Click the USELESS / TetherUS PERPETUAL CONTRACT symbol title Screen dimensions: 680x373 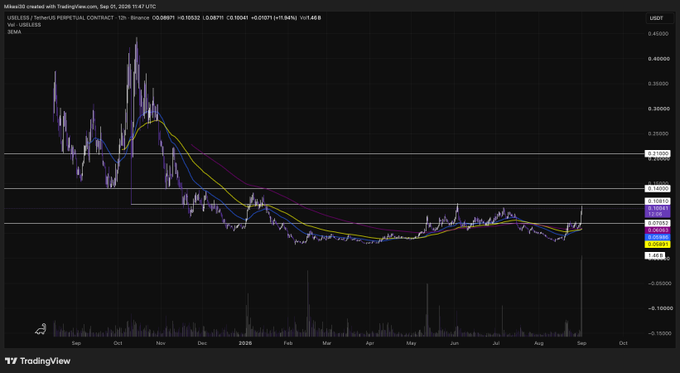(x=61, y=18)
